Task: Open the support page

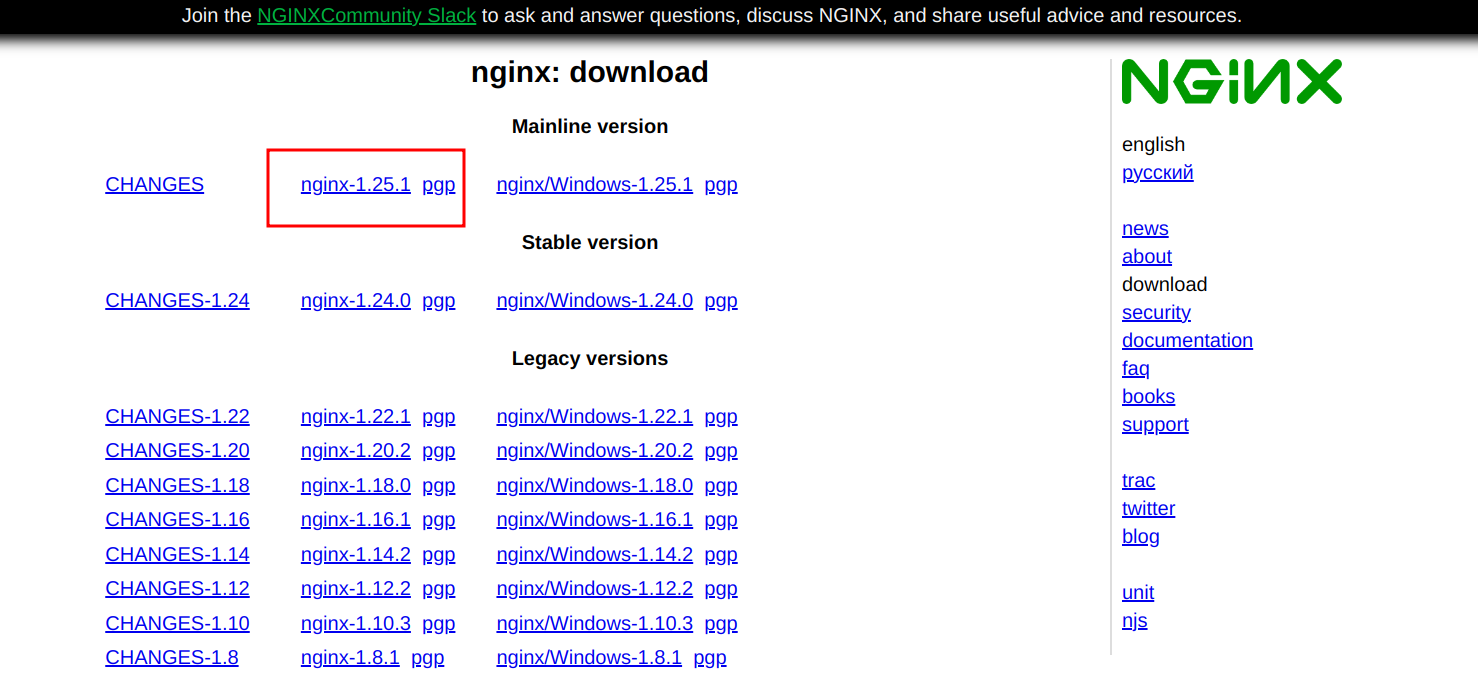Action: tap(1155, 424)
